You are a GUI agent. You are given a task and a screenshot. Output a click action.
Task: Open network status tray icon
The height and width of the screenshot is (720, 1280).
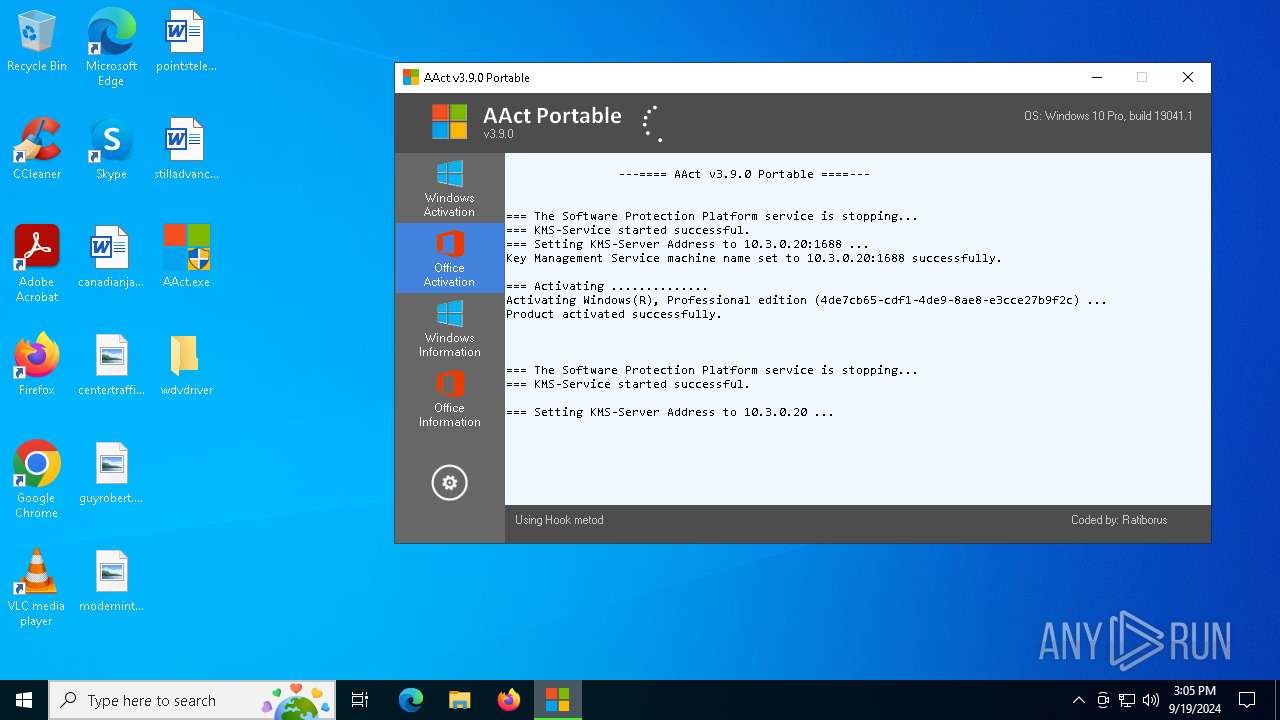pyautogui.click(x=1127, y=700)
